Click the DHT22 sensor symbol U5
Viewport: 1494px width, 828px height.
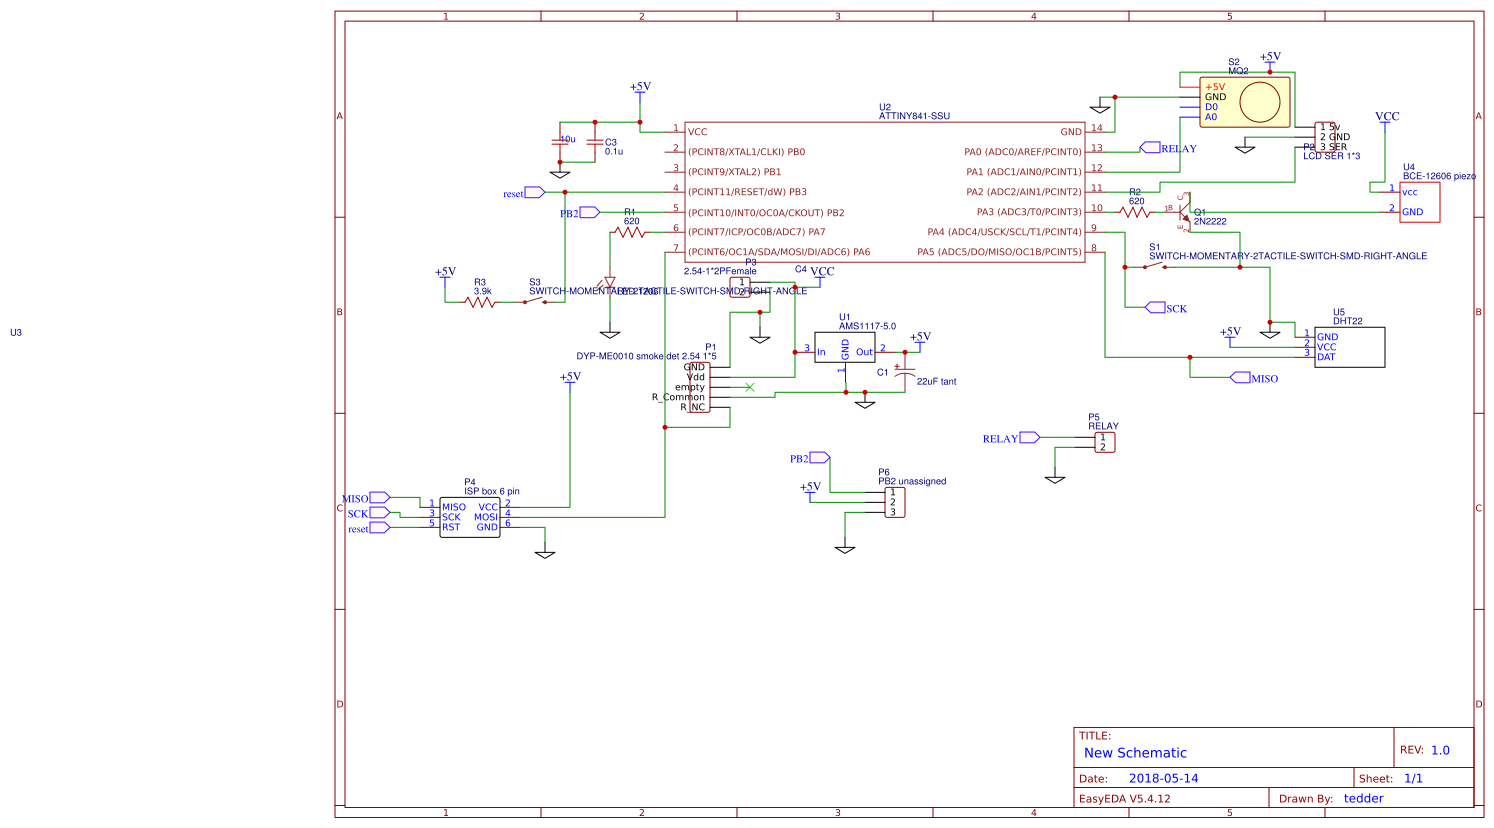[x=1350, y=345]
